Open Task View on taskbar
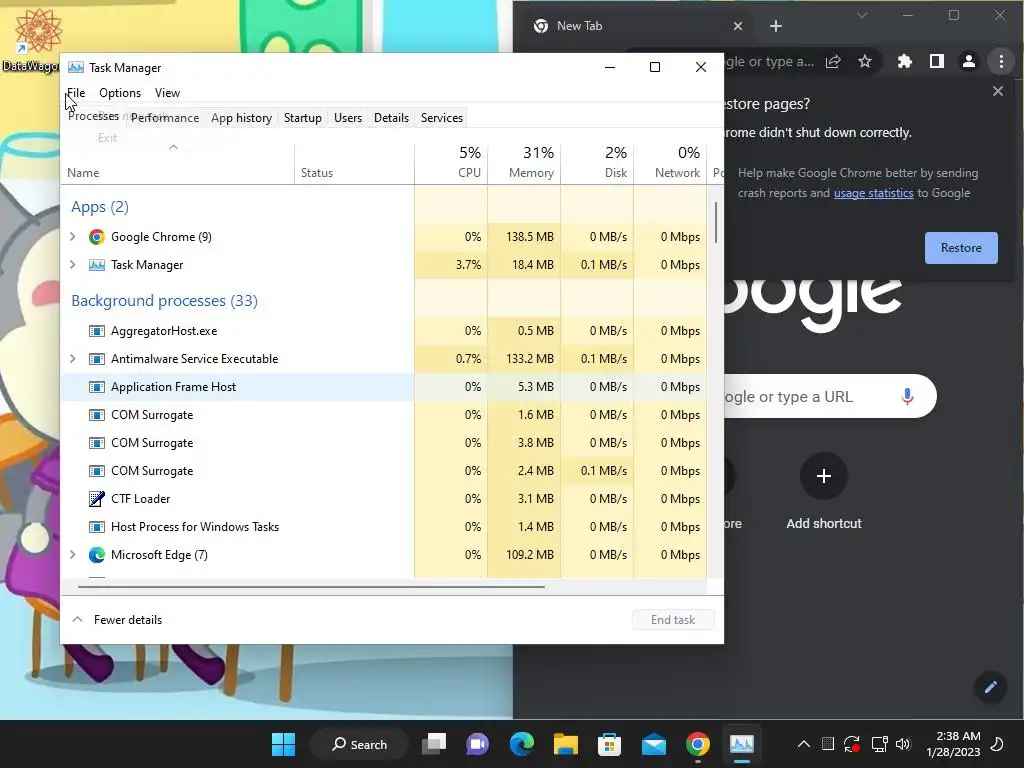Screen dimensions: 1024x768 [434, 744]
